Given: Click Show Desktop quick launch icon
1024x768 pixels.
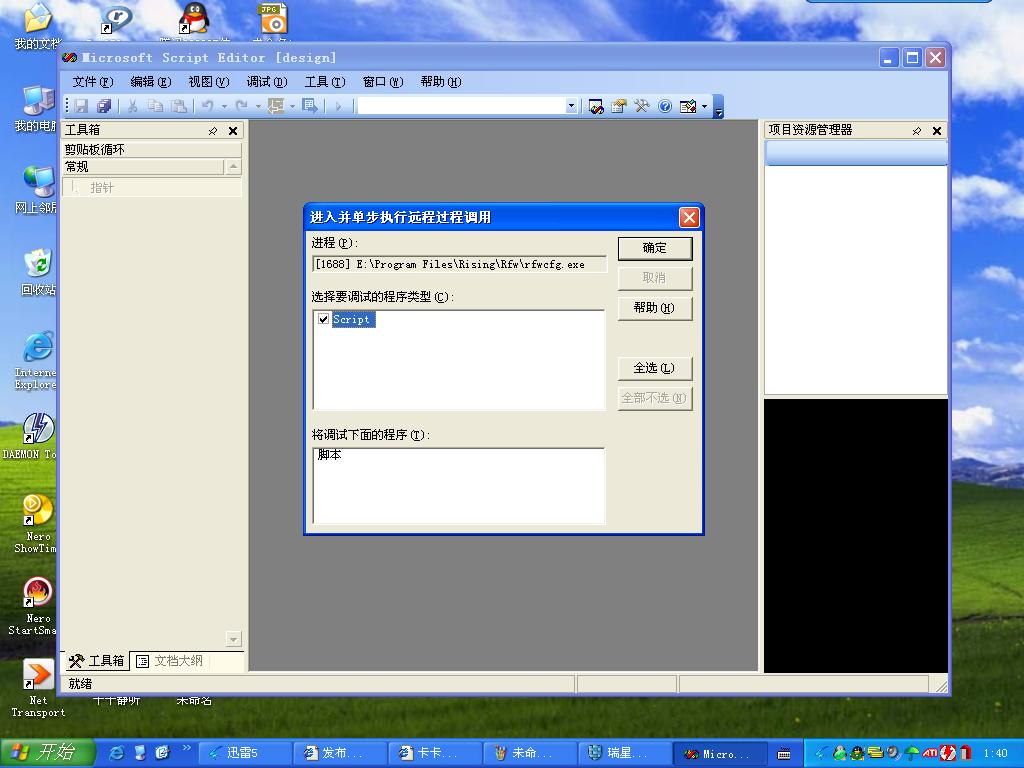Looking at the screenshot, I should coord(139,753).
